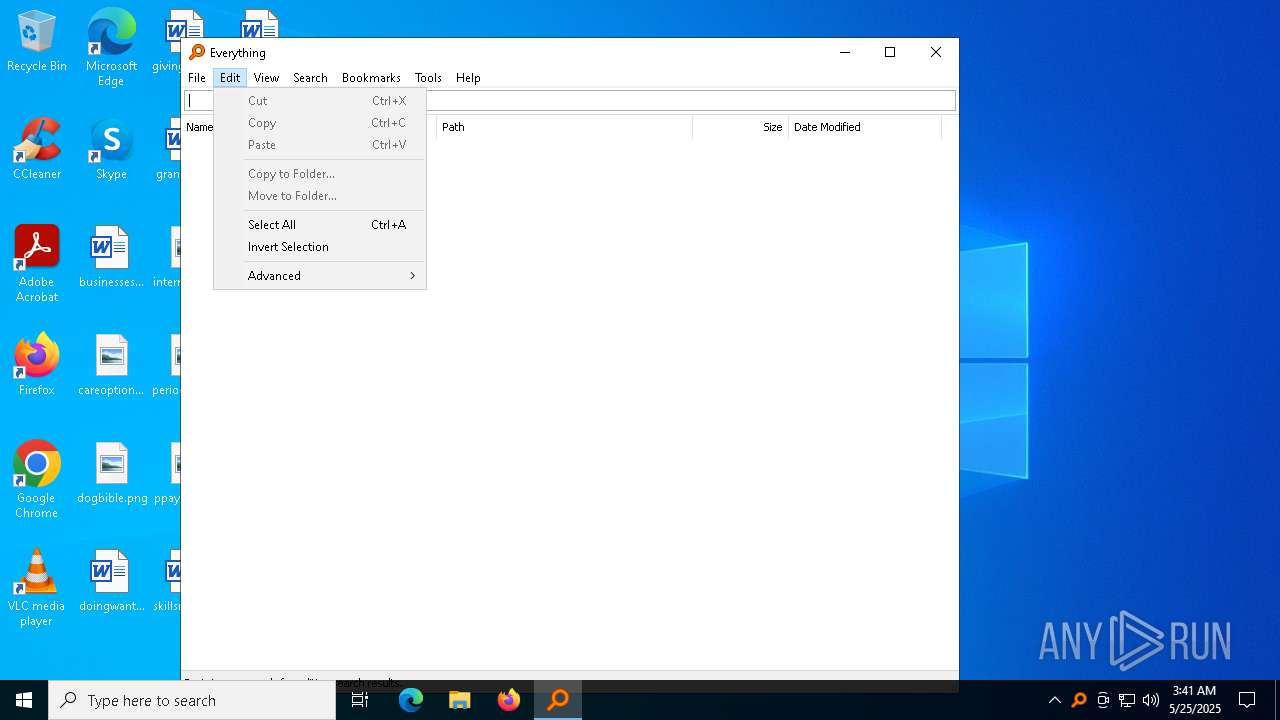
Task: Click the Everything taskbar button
Action: click(x=558, y=700)
